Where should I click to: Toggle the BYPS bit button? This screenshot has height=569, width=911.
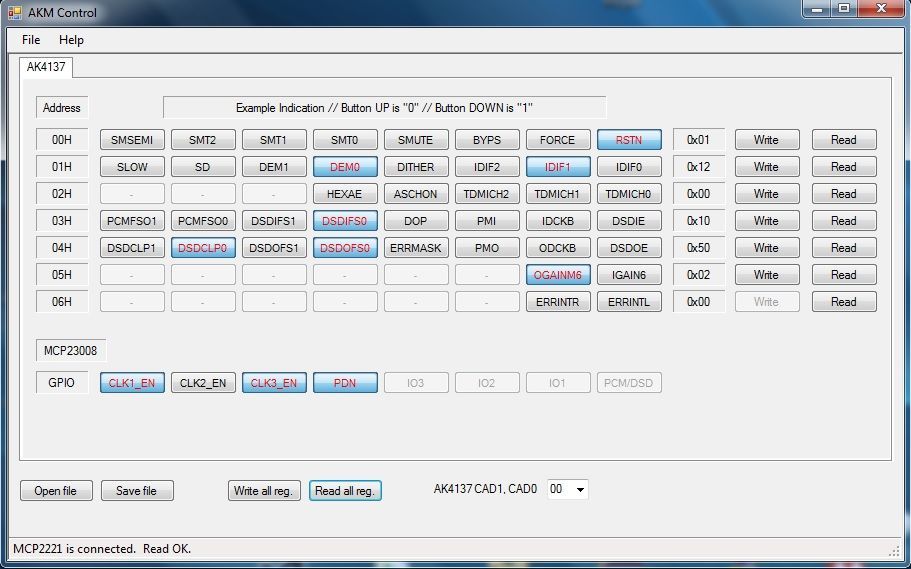tap(487, 139)
